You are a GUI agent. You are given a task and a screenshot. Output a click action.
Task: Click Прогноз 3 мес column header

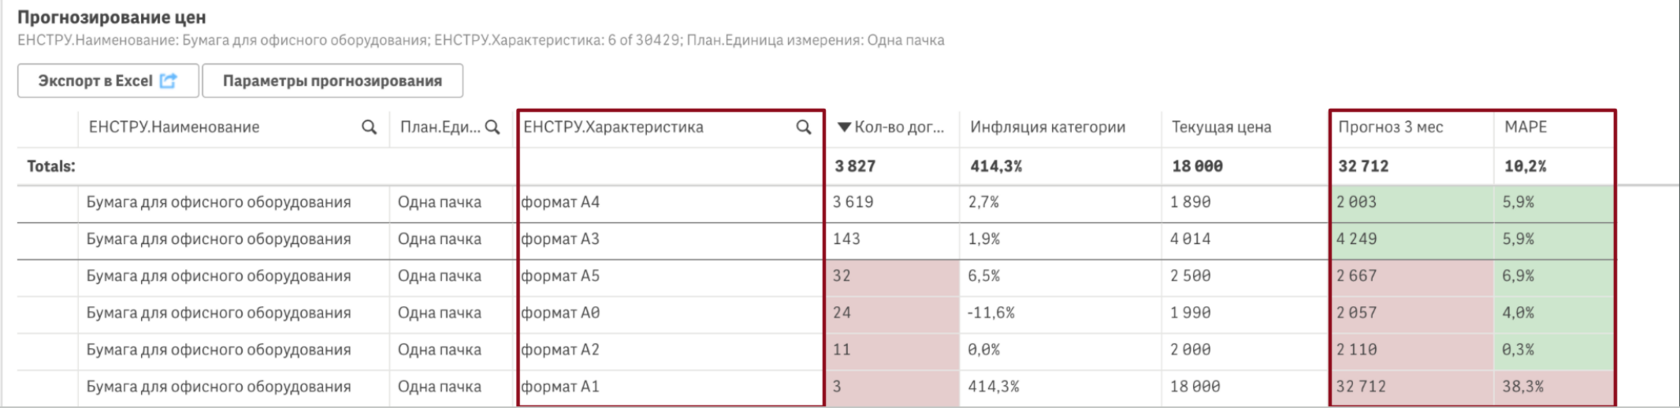pos(1390,128)
